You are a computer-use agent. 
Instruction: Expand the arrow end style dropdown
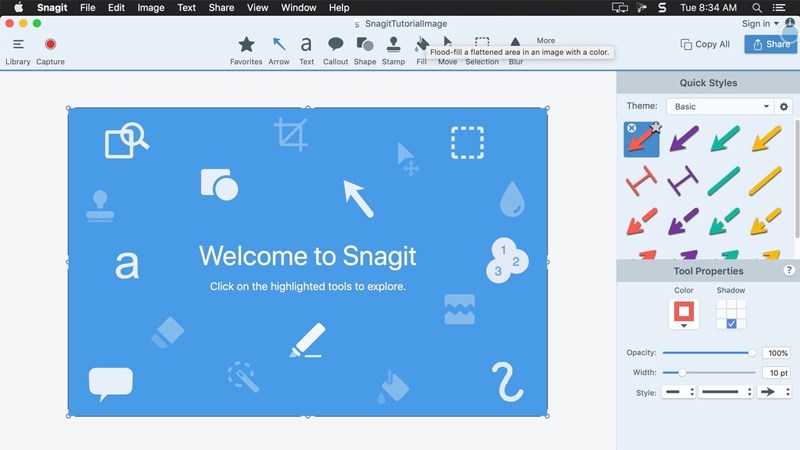click(773, 393)
